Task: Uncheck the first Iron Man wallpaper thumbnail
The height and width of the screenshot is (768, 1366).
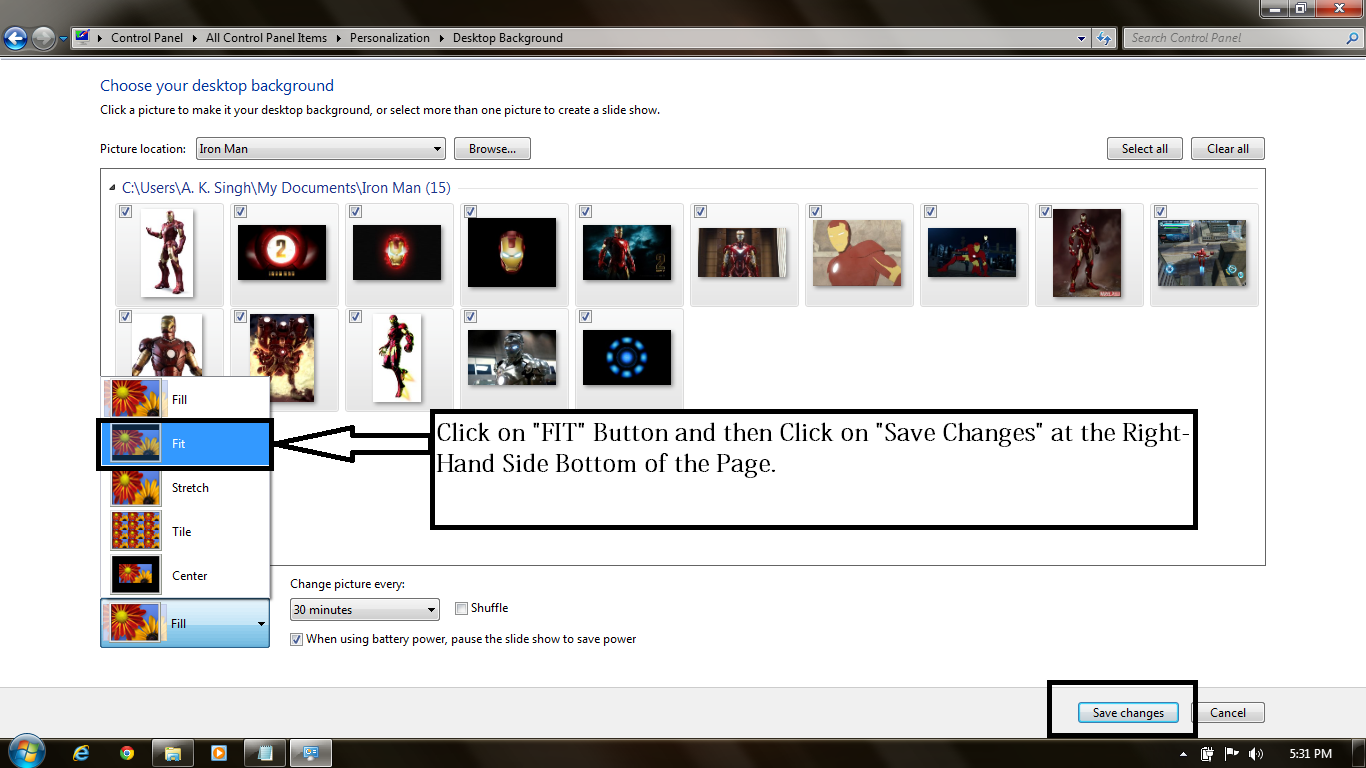Action: 125,211
